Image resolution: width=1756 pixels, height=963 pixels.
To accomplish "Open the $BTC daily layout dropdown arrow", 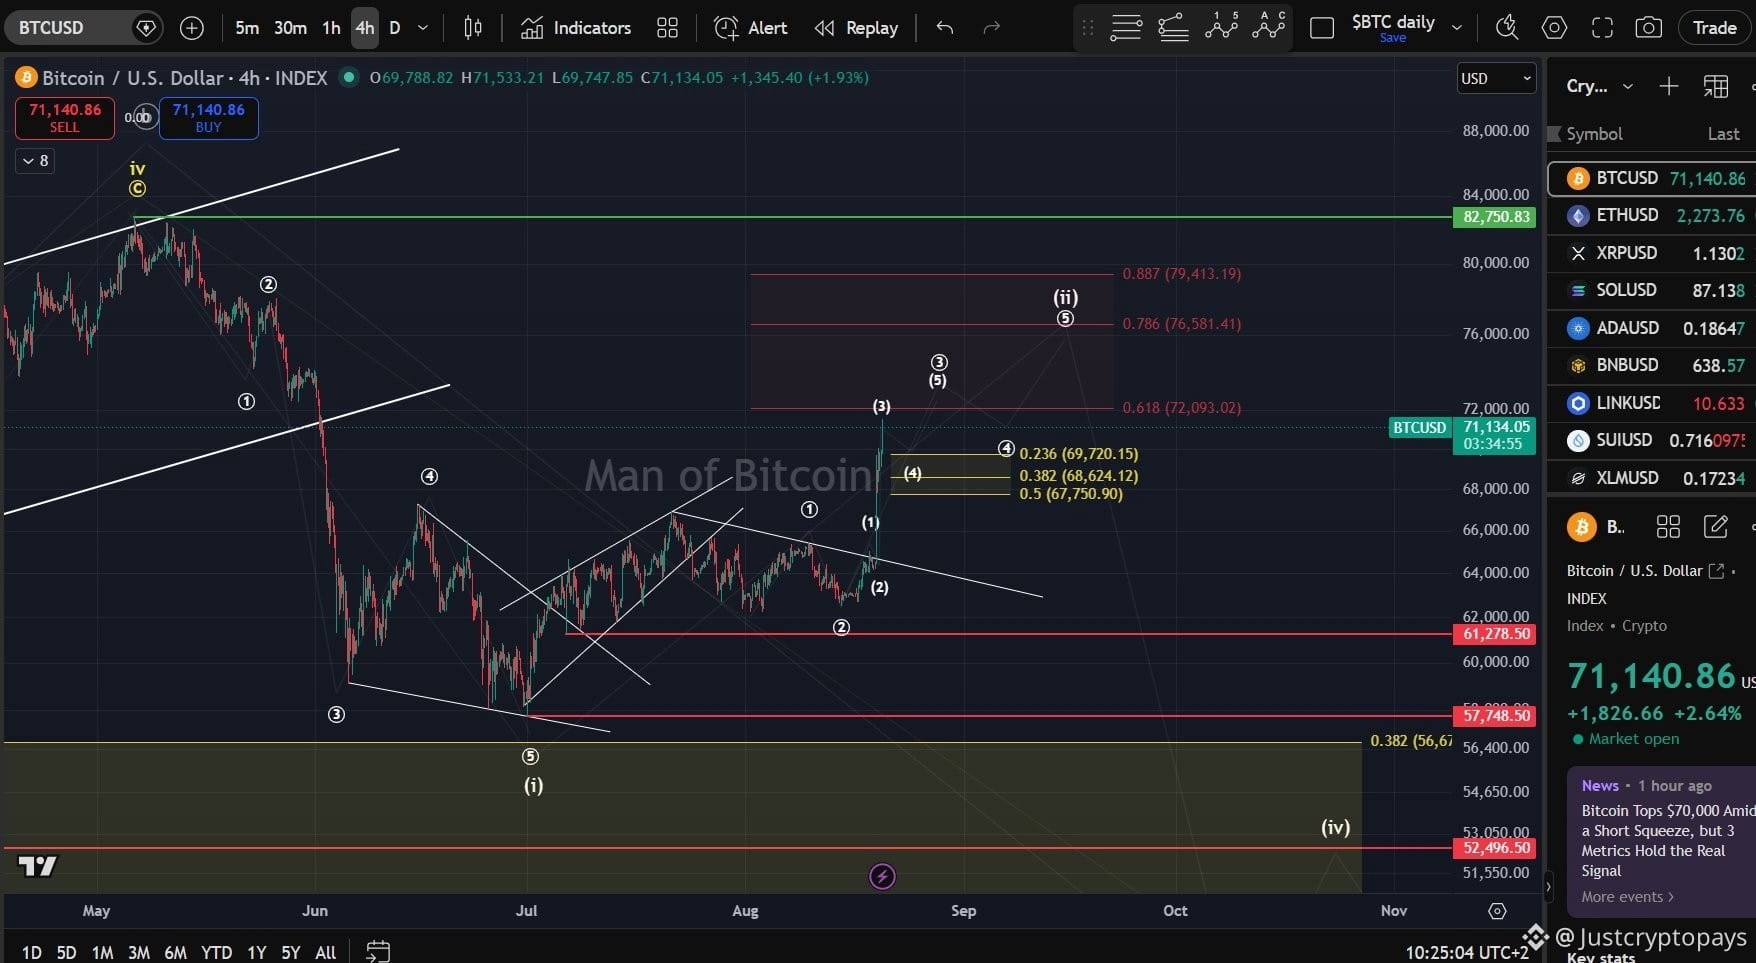I will click(1457, 28).
